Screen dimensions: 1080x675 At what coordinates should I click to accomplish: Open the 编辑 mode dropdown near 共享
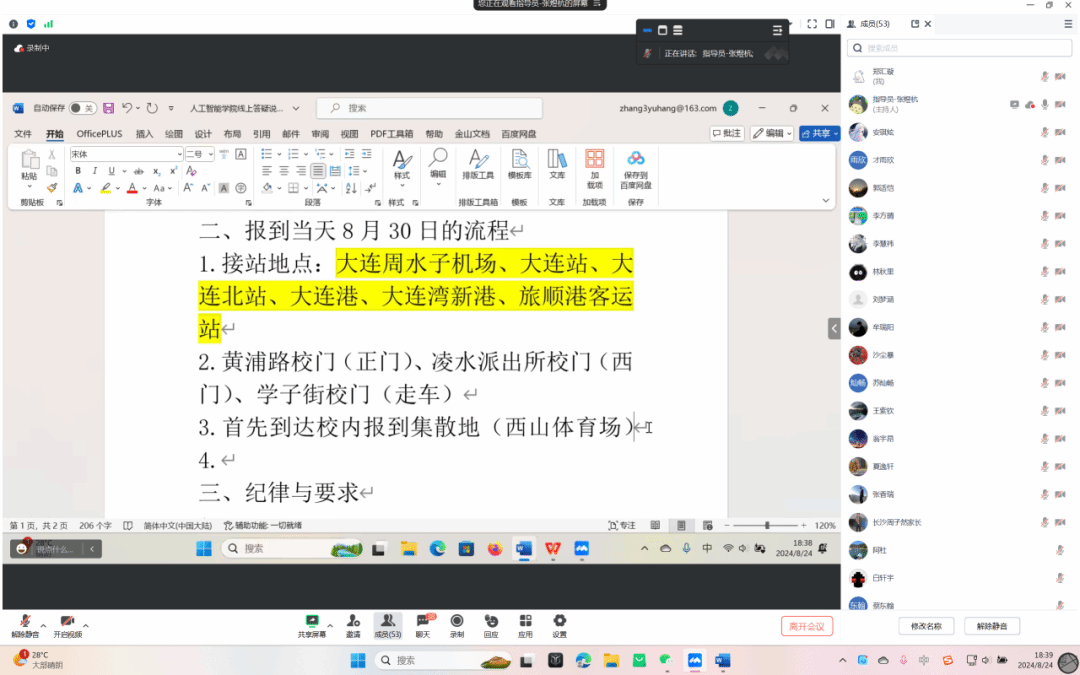pyautogui.click(x=772, y=133)
